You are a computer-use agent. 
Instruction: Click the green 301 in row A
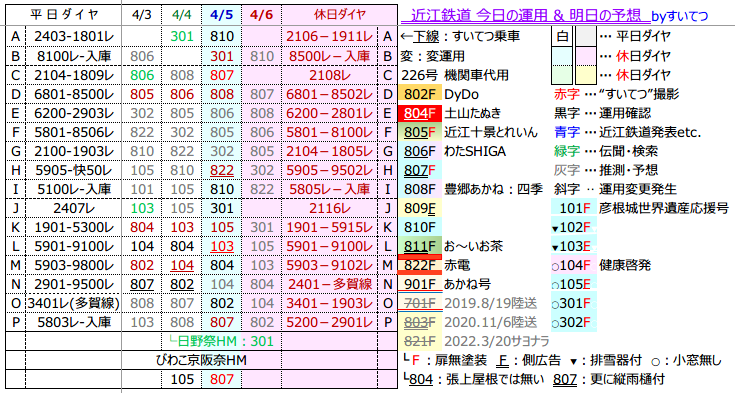tap(182, 37)
